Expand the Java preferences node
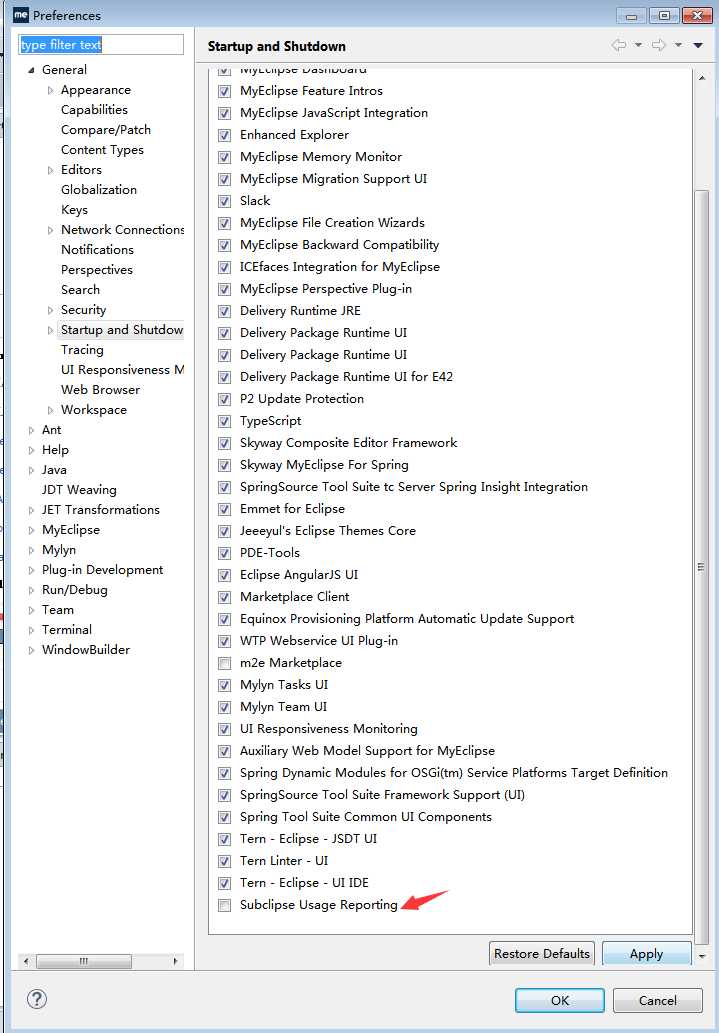The image size is (719, 1033). pyautogui.click(x=31, y=470)
